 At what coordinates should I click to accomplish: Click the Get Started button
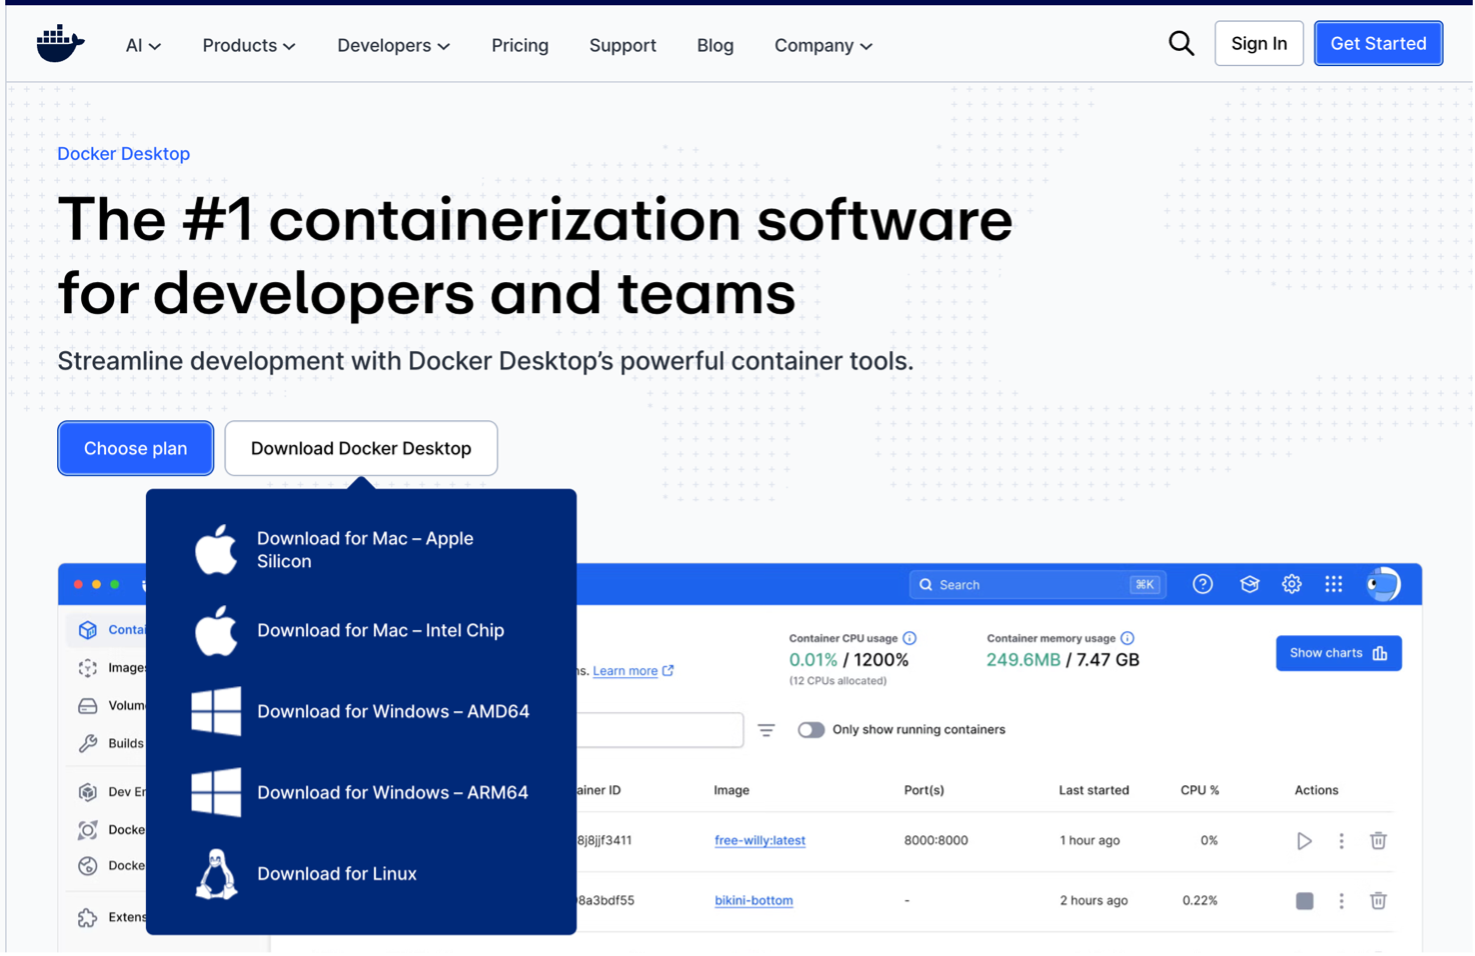(1377, 44)
